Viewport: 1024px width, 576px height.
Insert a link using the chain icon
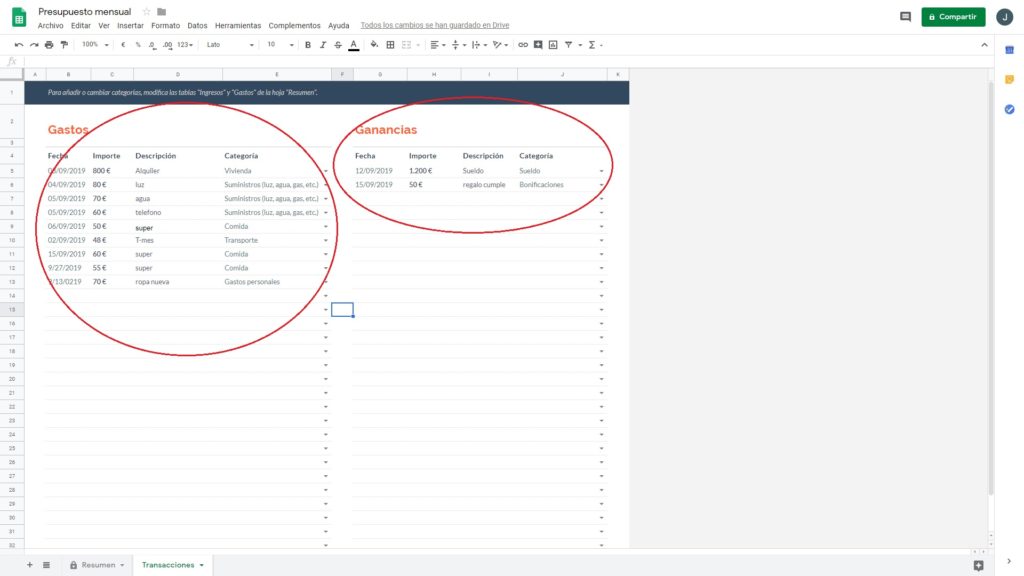click(x=522, y=45)
